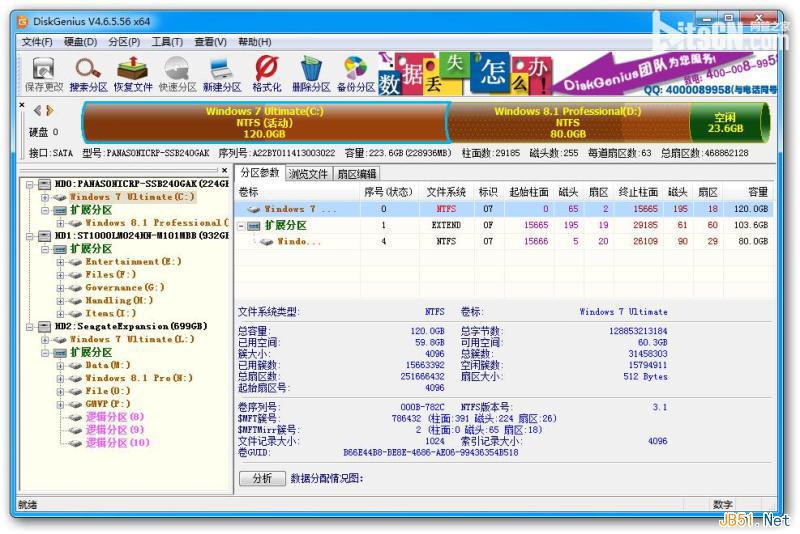Click drive icon of Items (I:)

click(76, 314)
